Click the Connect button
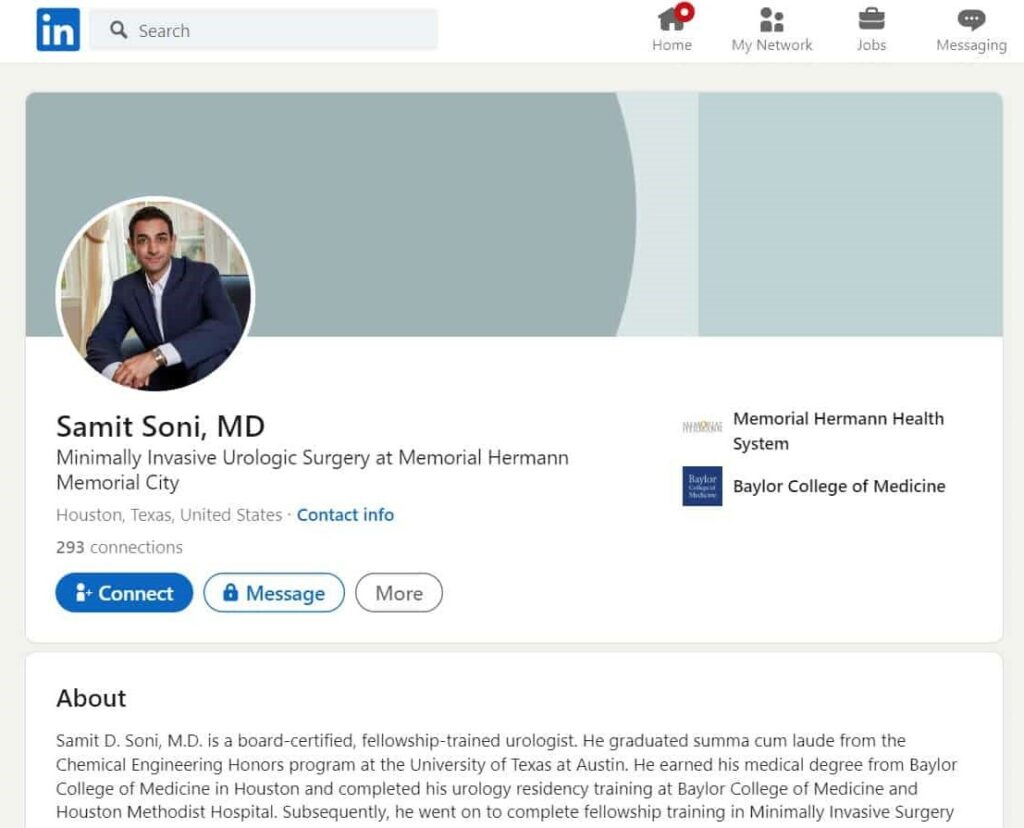 (x=124, y=593)
